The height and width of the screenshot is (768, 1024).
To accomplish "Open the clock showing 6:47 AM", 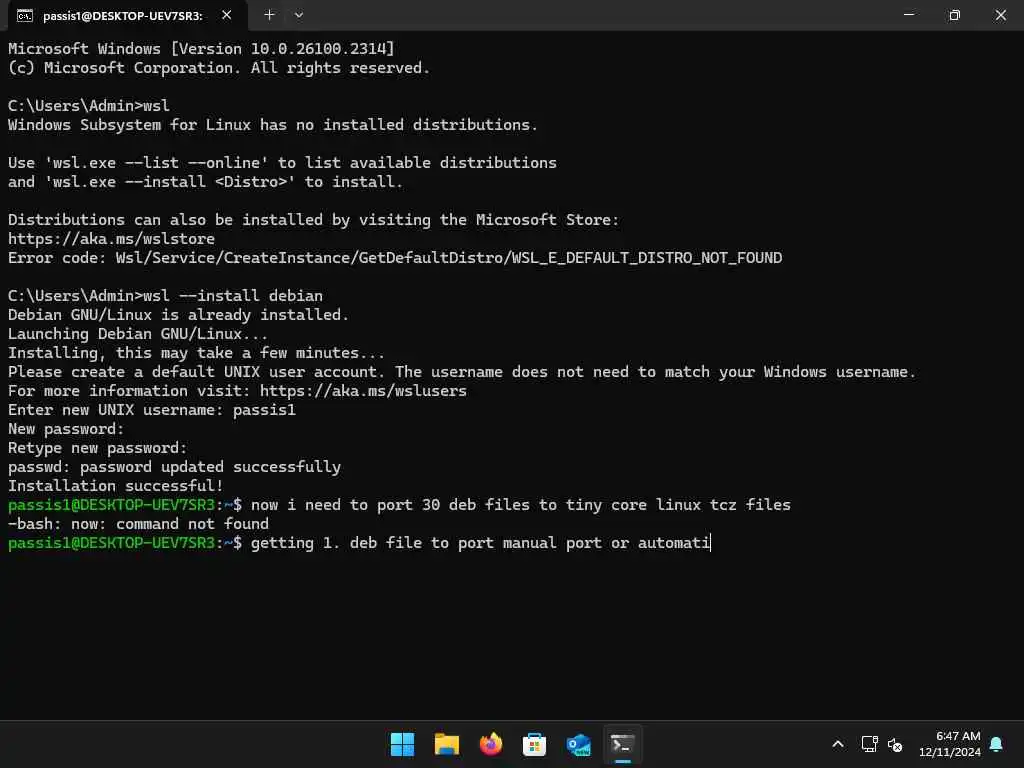I will click(x=950, y=744).
